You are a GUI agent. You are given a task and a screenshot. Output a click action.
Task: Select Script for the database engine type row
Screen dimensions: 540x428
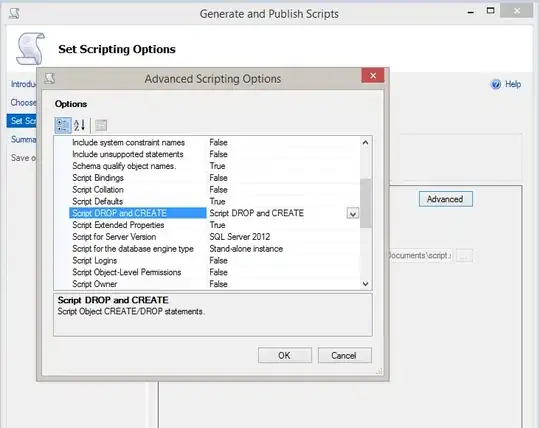214,249
